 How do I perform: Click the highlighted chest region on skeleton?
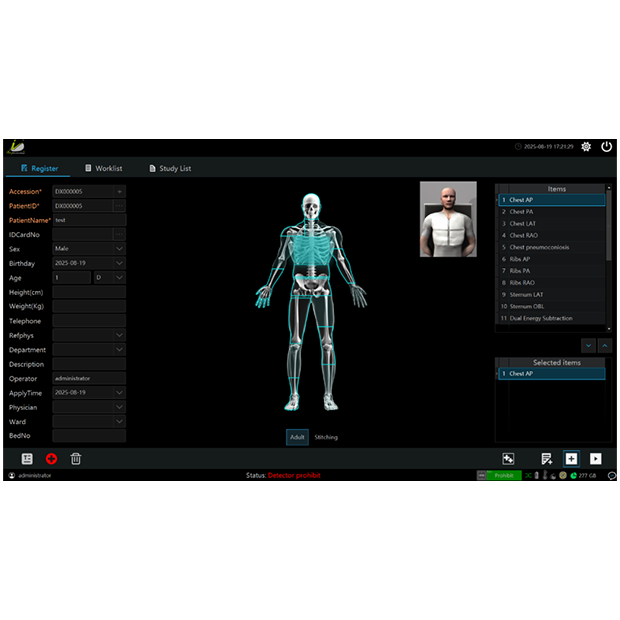coord(311,249)
